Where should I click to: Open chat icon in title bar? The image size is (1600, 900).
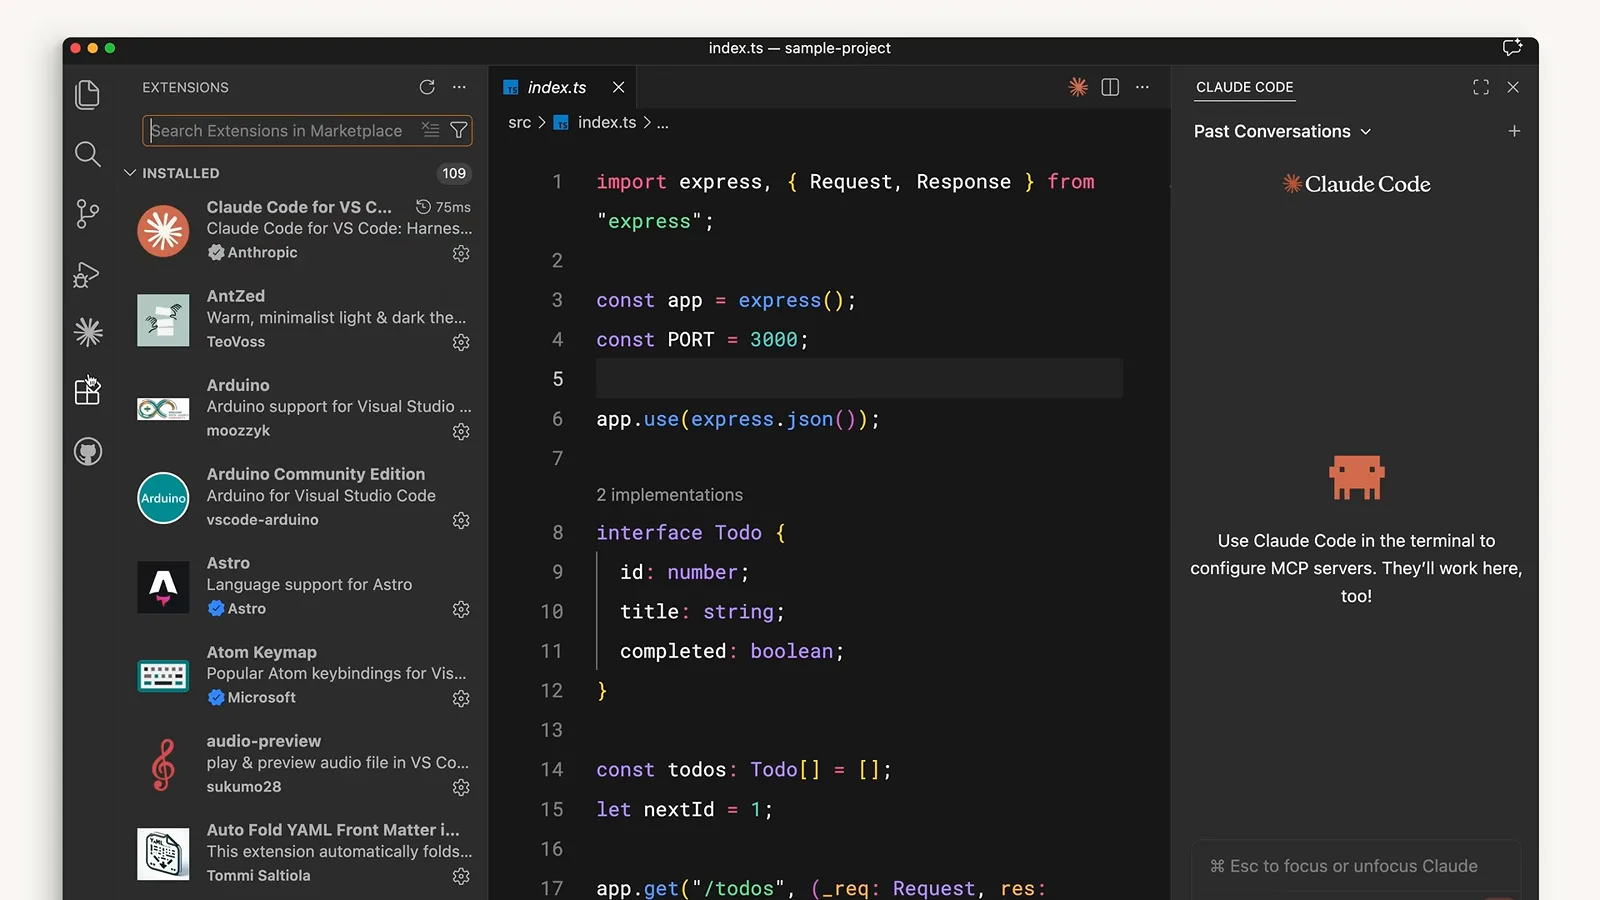(1512, 47)
